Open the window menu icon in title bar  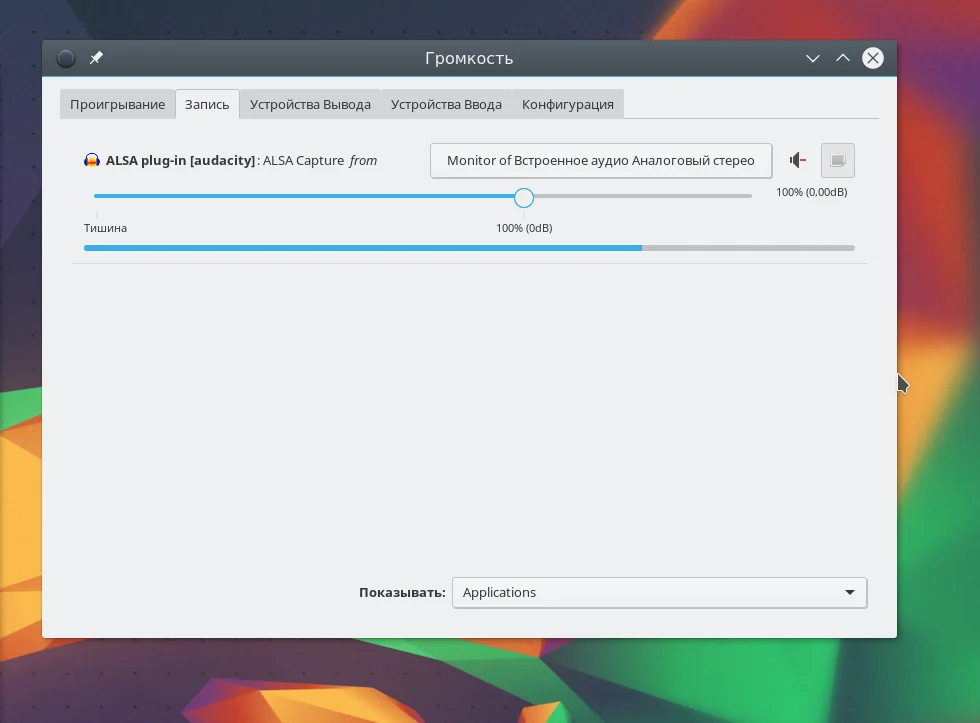coord(66,58)
